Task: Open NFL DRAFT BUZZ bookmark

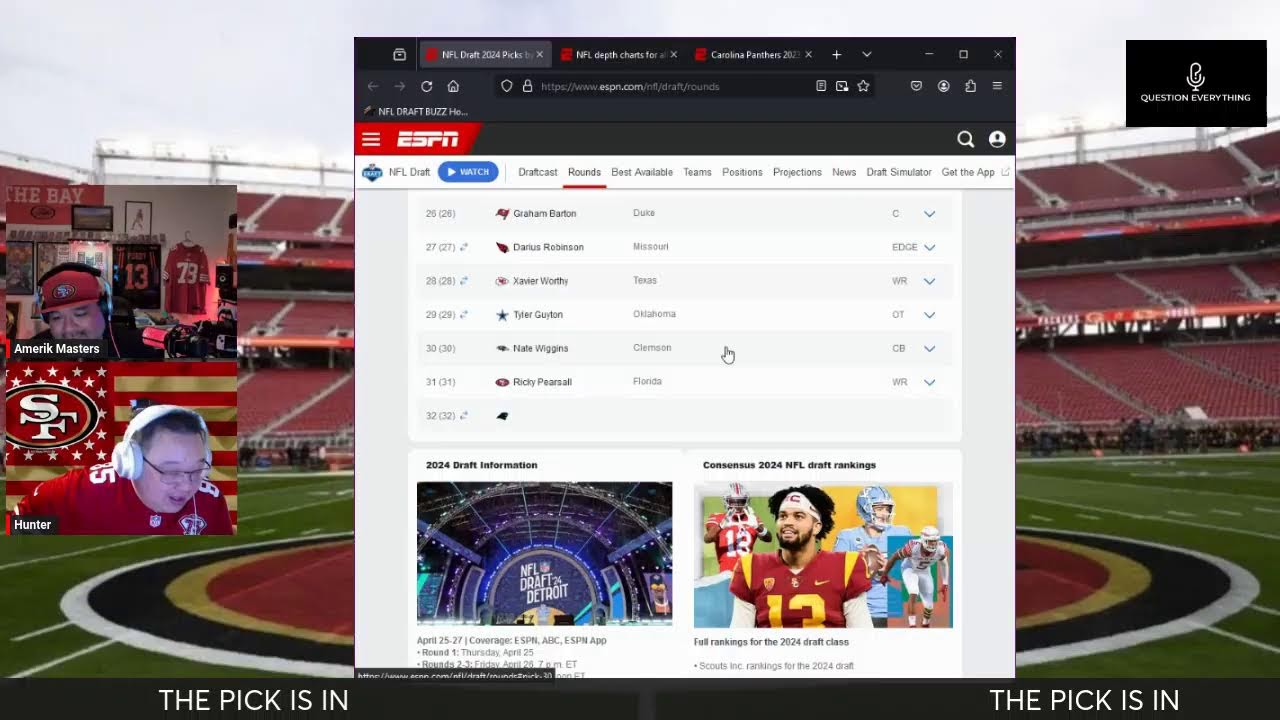Action: click(x=415, y=111)
